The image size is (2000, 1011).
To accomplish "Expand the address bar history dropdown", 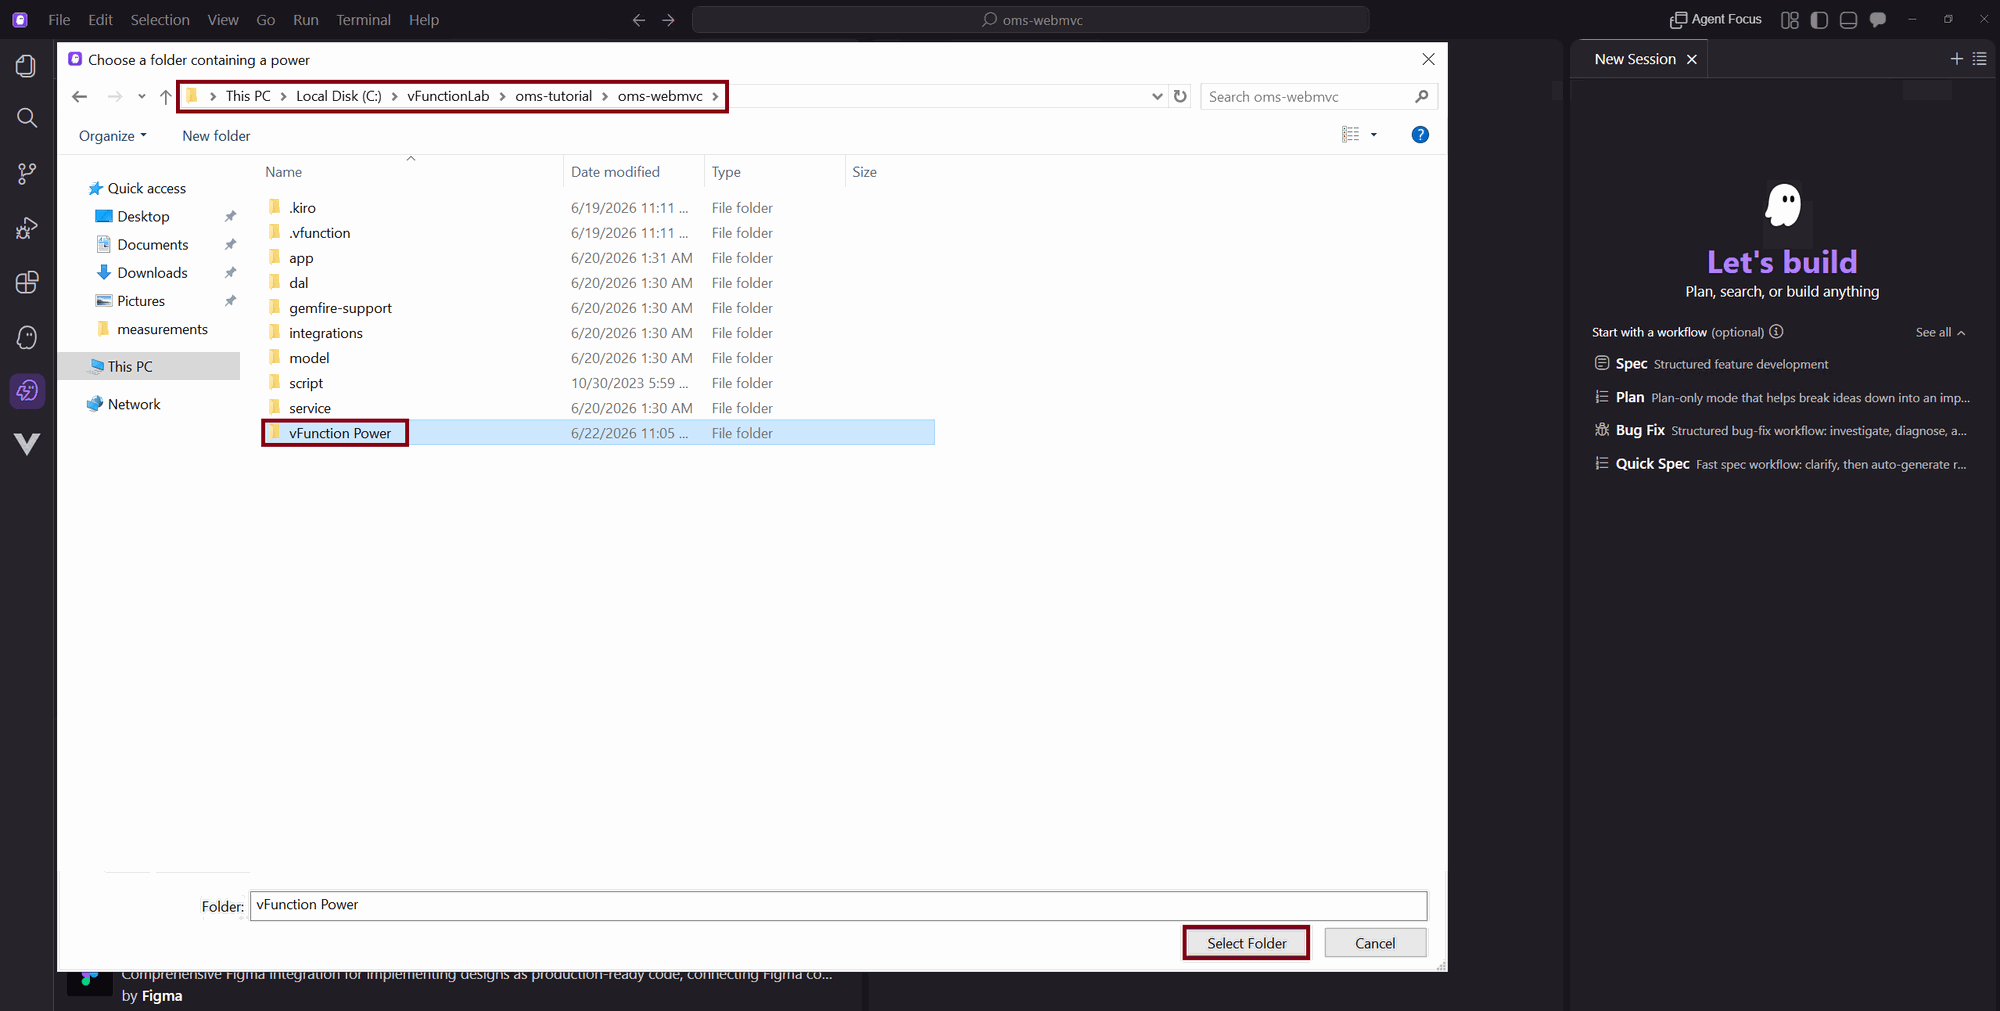I will point(1157,96).
